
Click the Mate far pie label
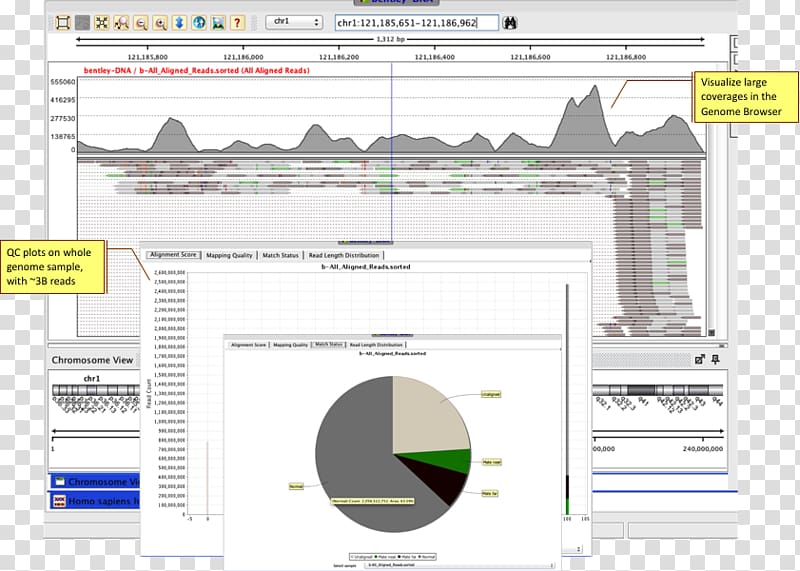tap(489, 493)
